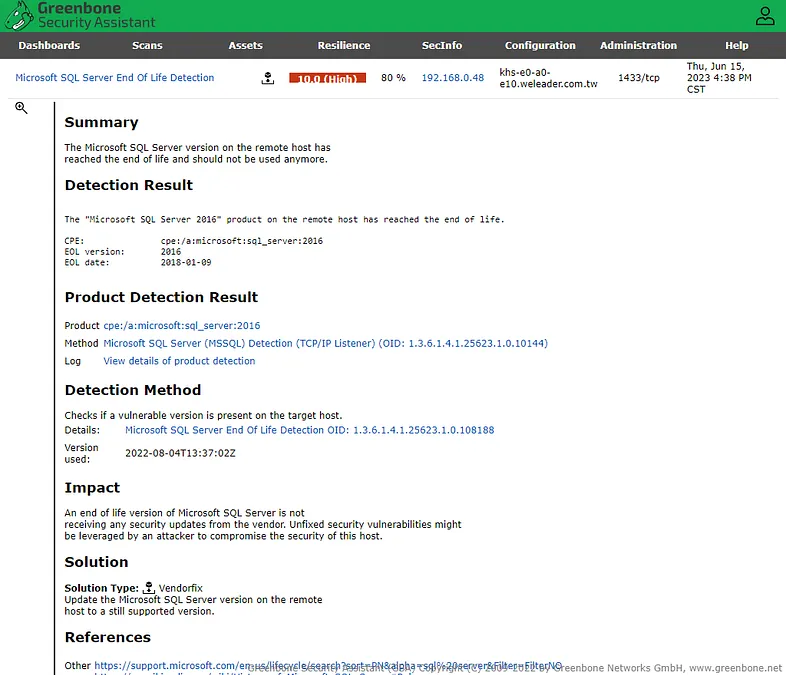This screenshot has height=675, width=786.
Task: Click the References heading
Action: (108, 637)
